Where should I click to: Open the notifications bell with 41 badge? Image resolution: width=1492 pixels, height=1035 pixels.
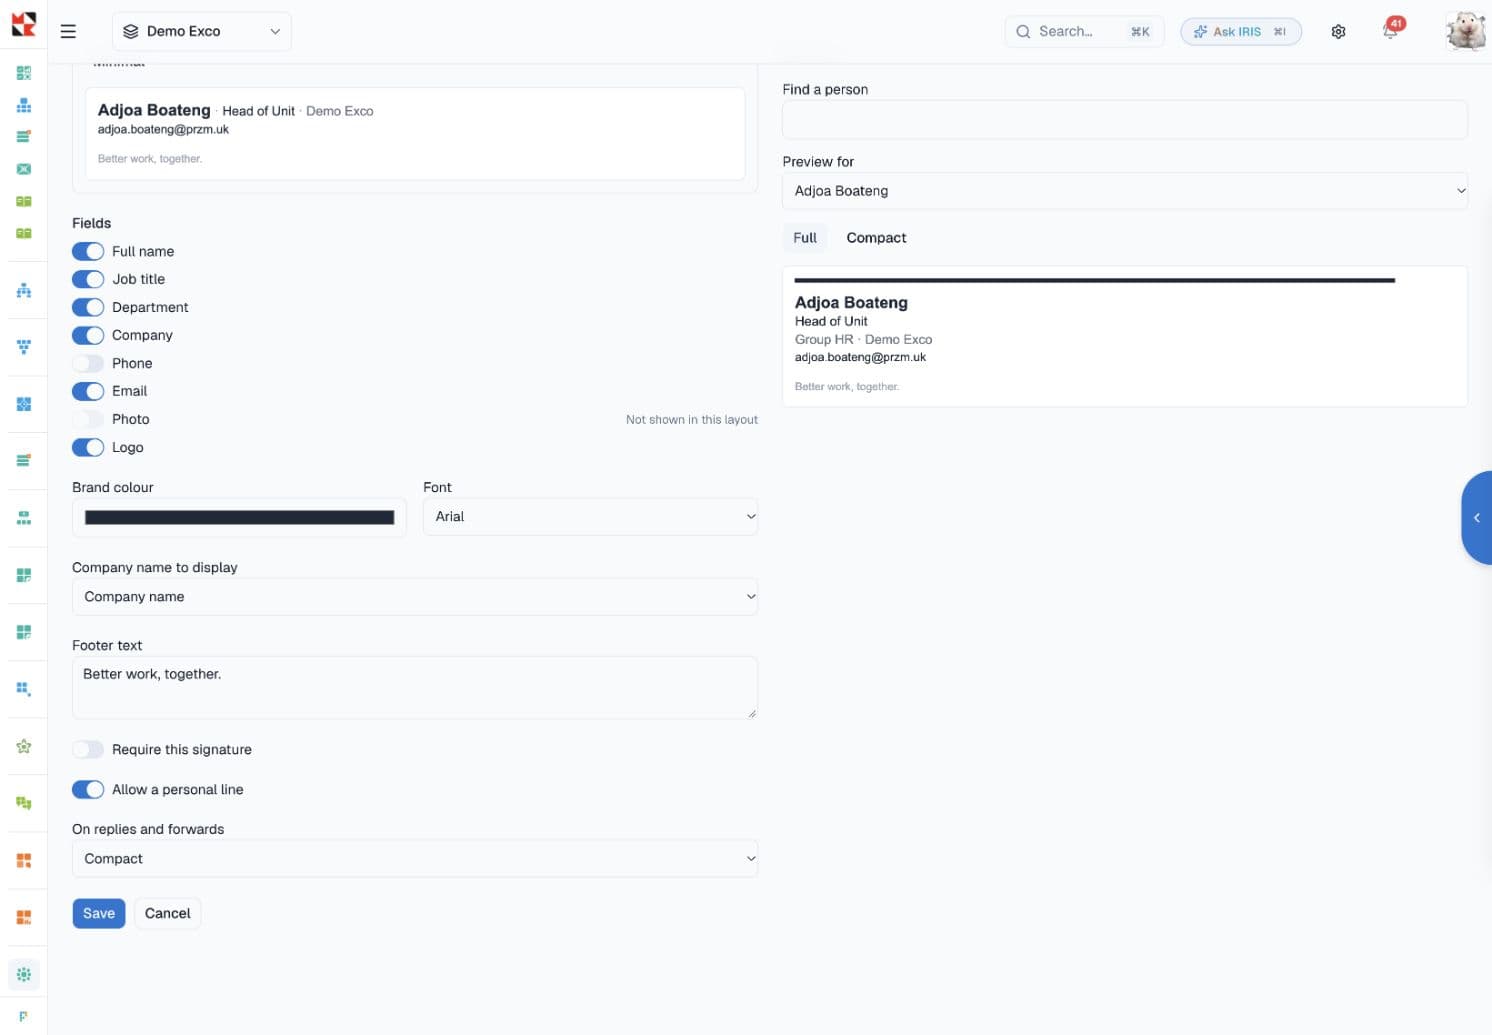[x=1391, y=30]
